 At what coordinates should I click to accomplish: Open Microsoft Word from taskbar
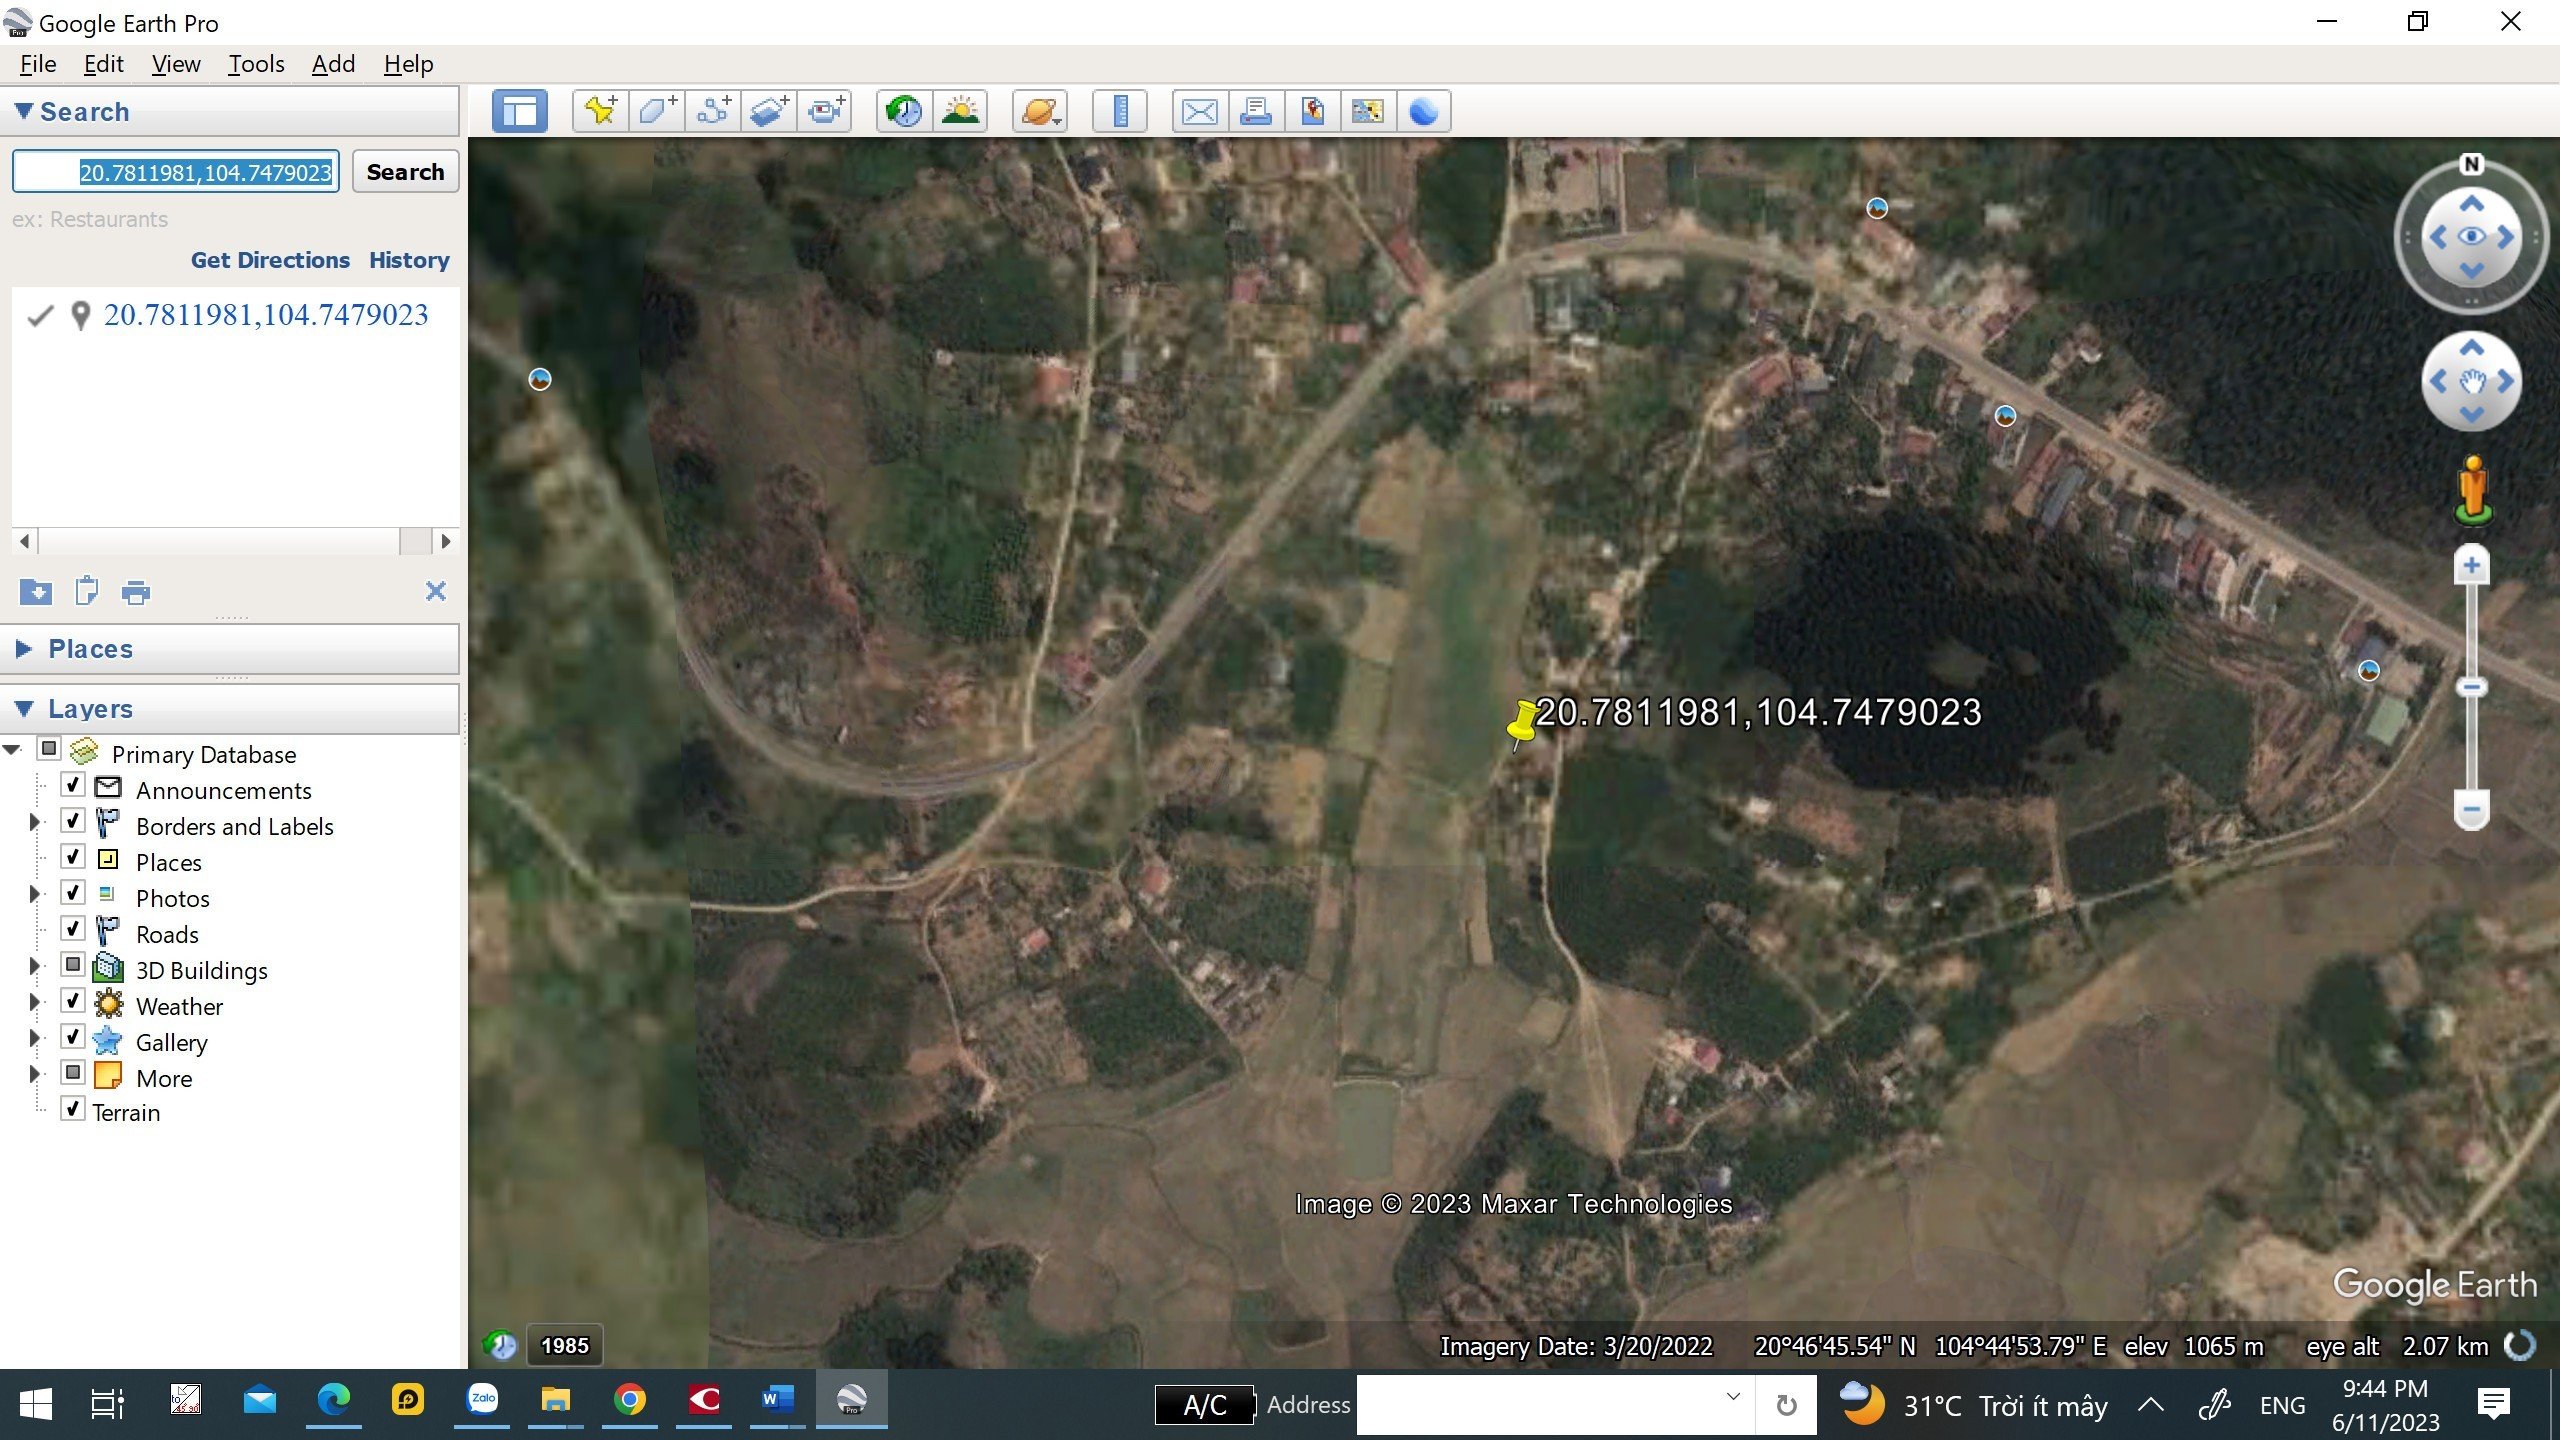[777, 1400]
